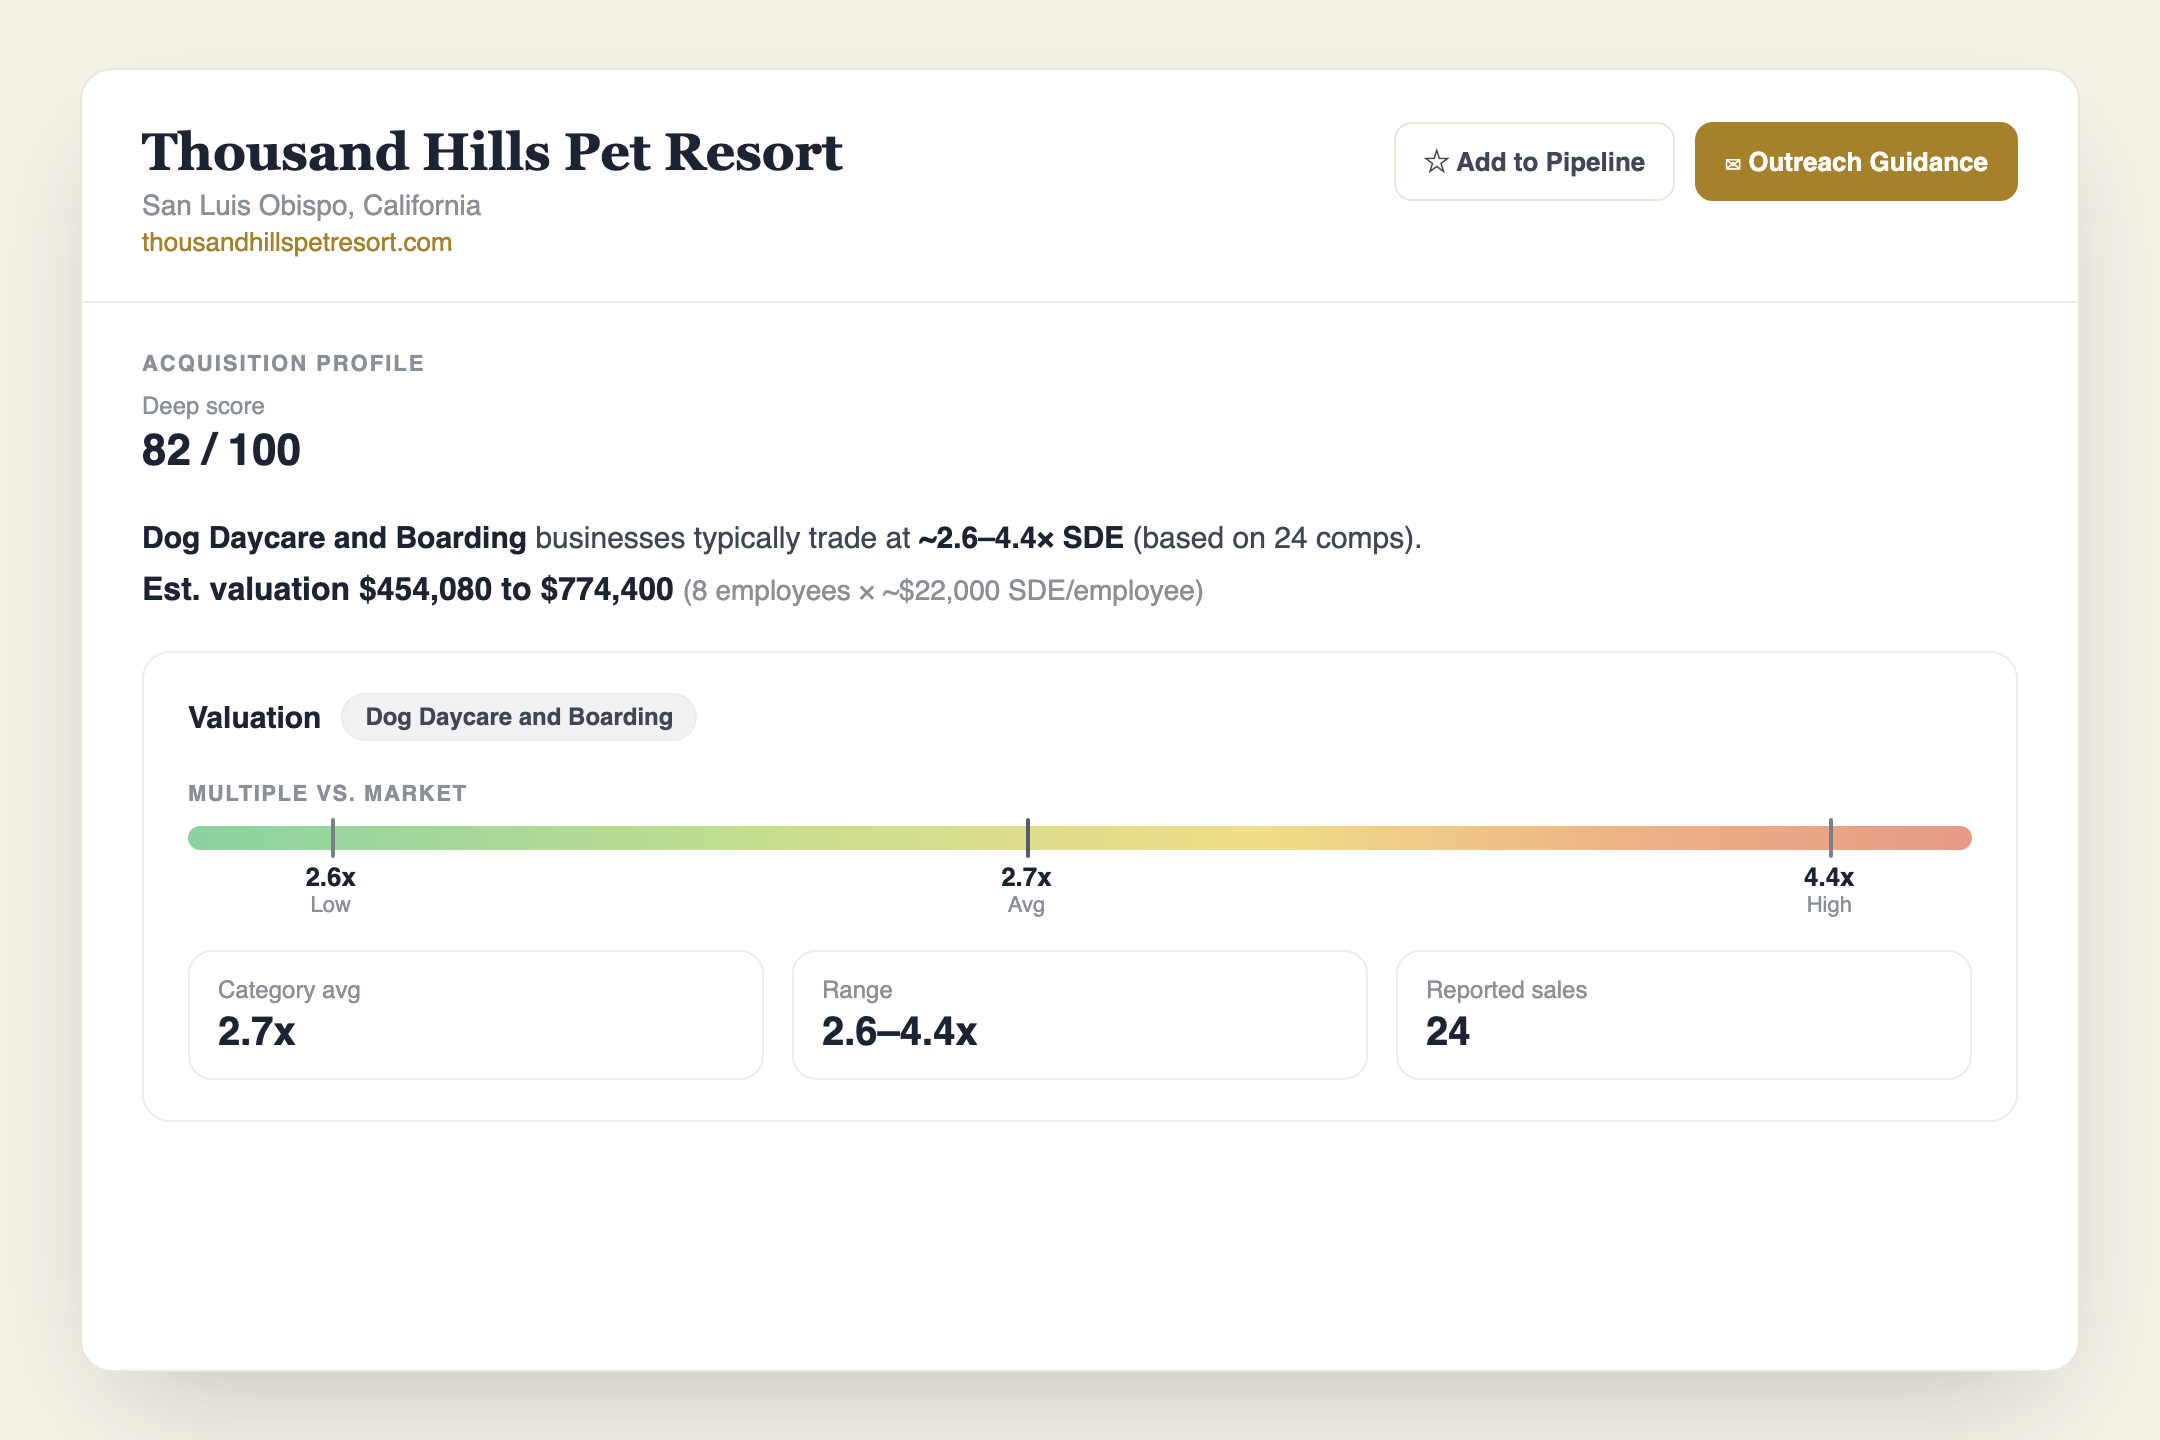Select the Est. valuation range text
Image resolution: width=2160 pixels, height=1440 pixels.
click(408, 589)
